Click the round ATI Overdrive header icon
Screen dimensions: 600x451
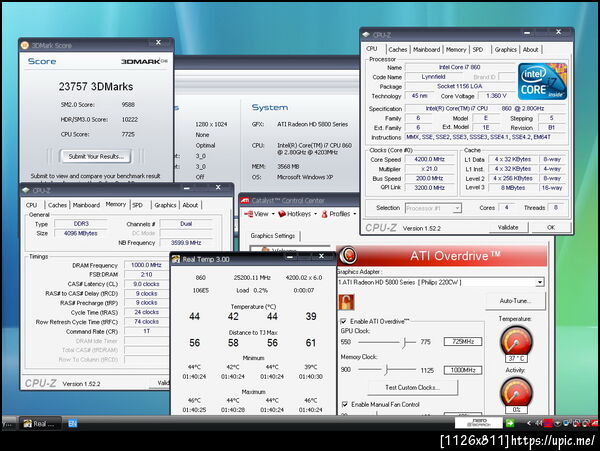click(x=348, y=255)
